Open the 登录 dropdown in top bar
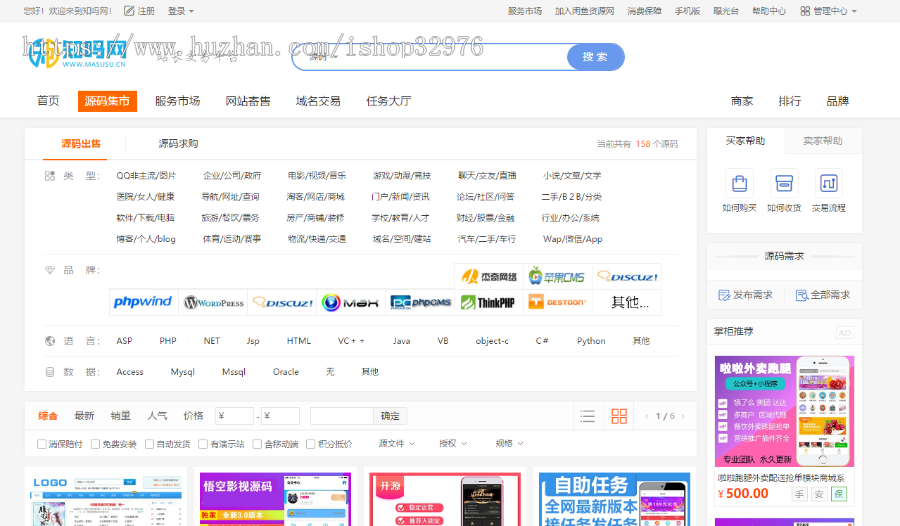Image resolution: width=900 pixels, height=526 pixels. click(181, 11)
